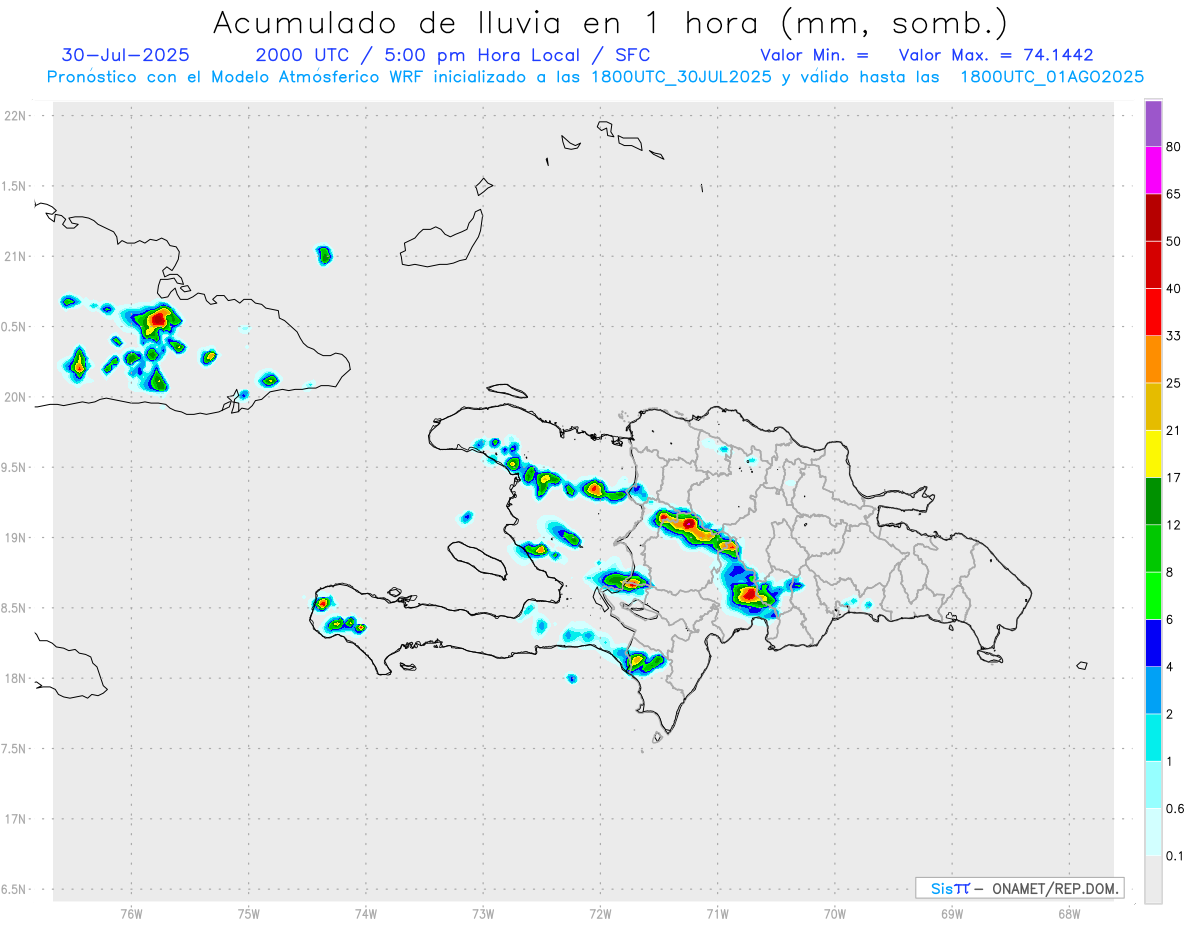Select the dark red swatch between 50 and 65
The height and width of the screenshot is (927, 1200).
[x=1153, y=217]
